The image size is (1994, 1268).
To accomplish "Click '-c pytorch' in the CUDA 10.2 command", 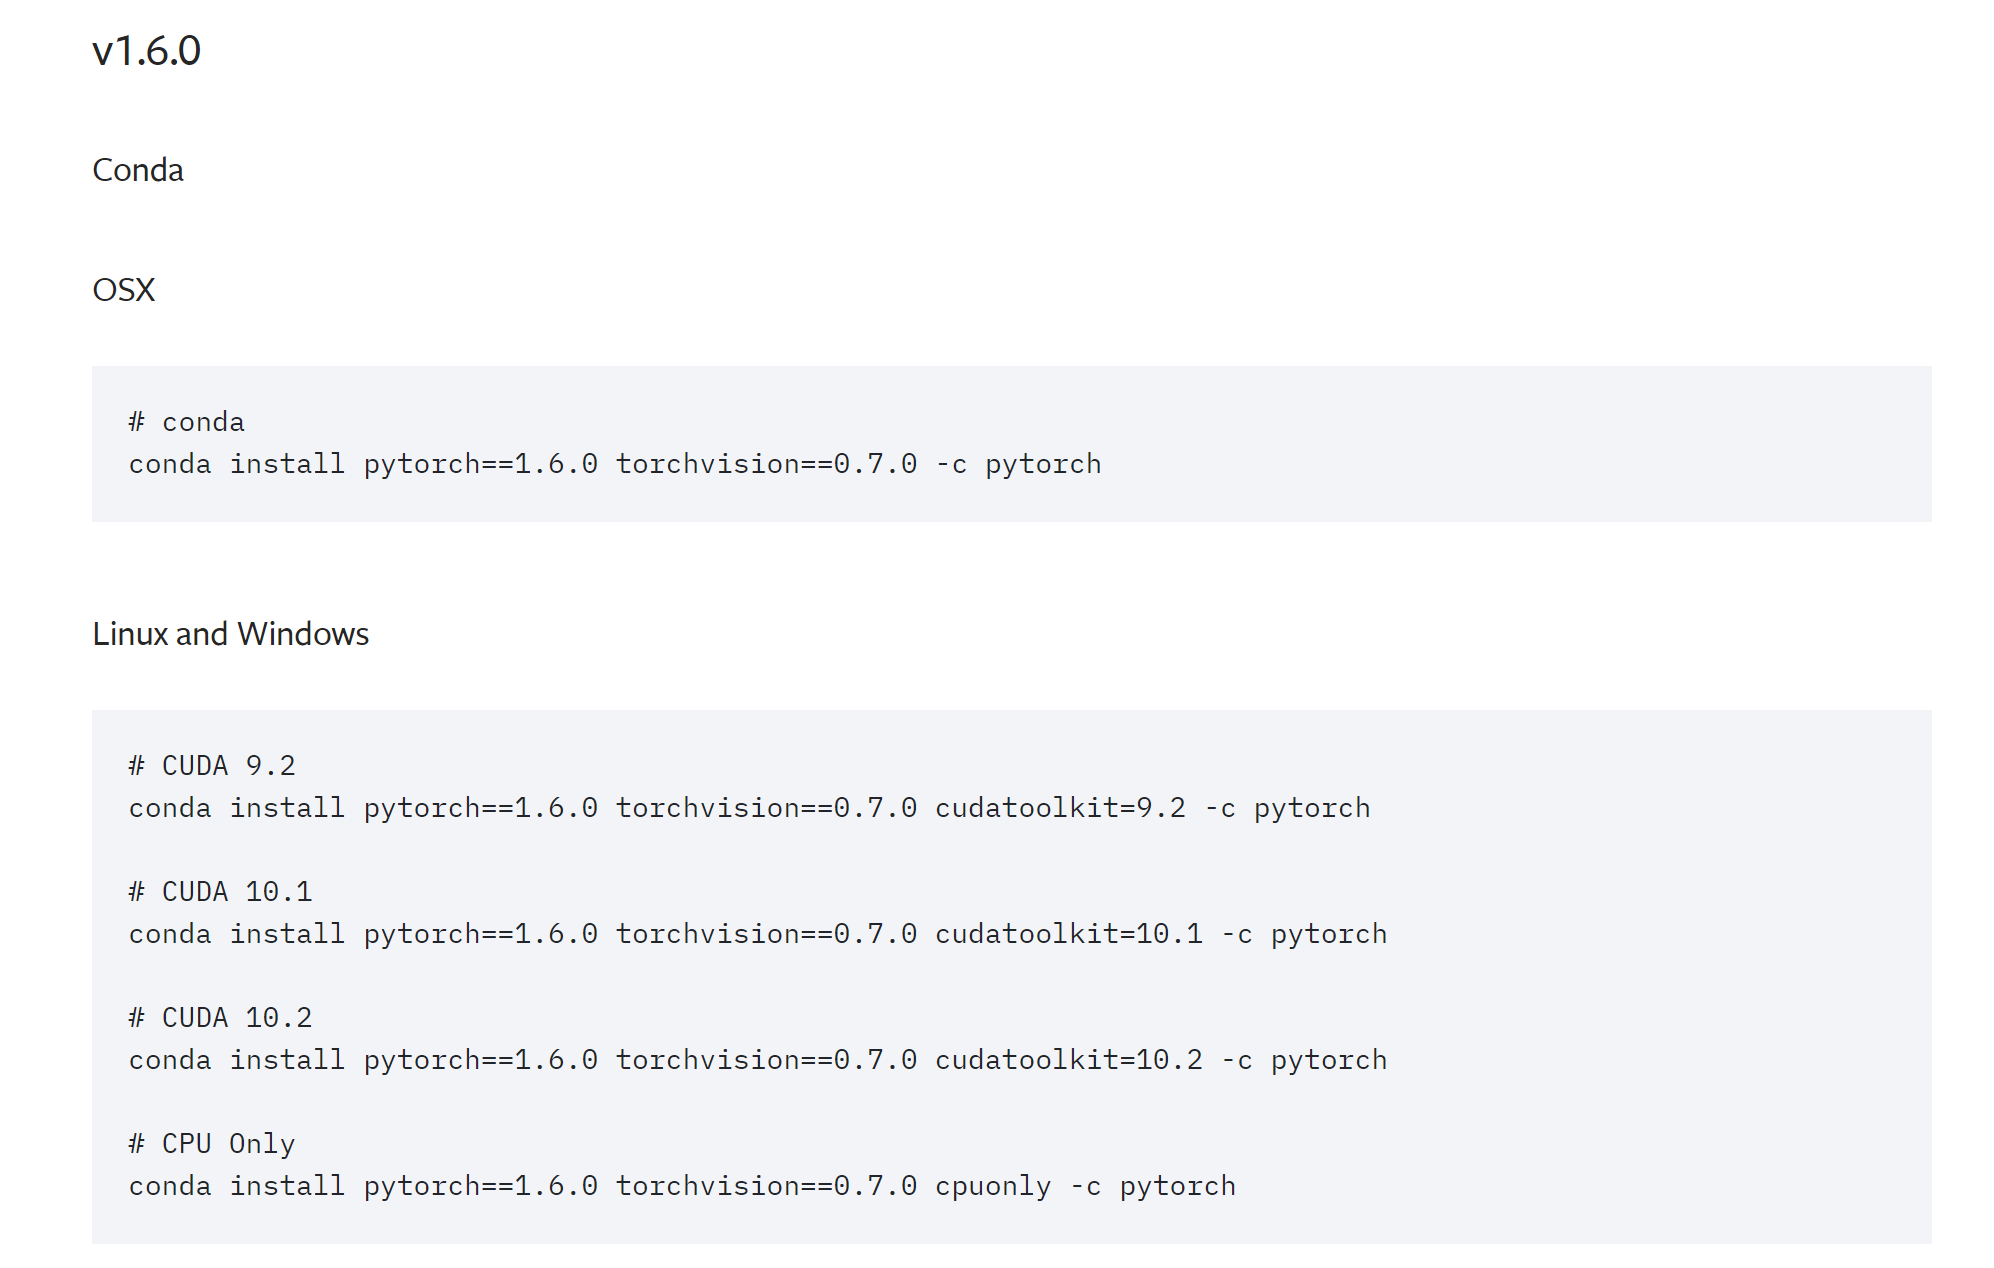I will pos(1305,1060).
